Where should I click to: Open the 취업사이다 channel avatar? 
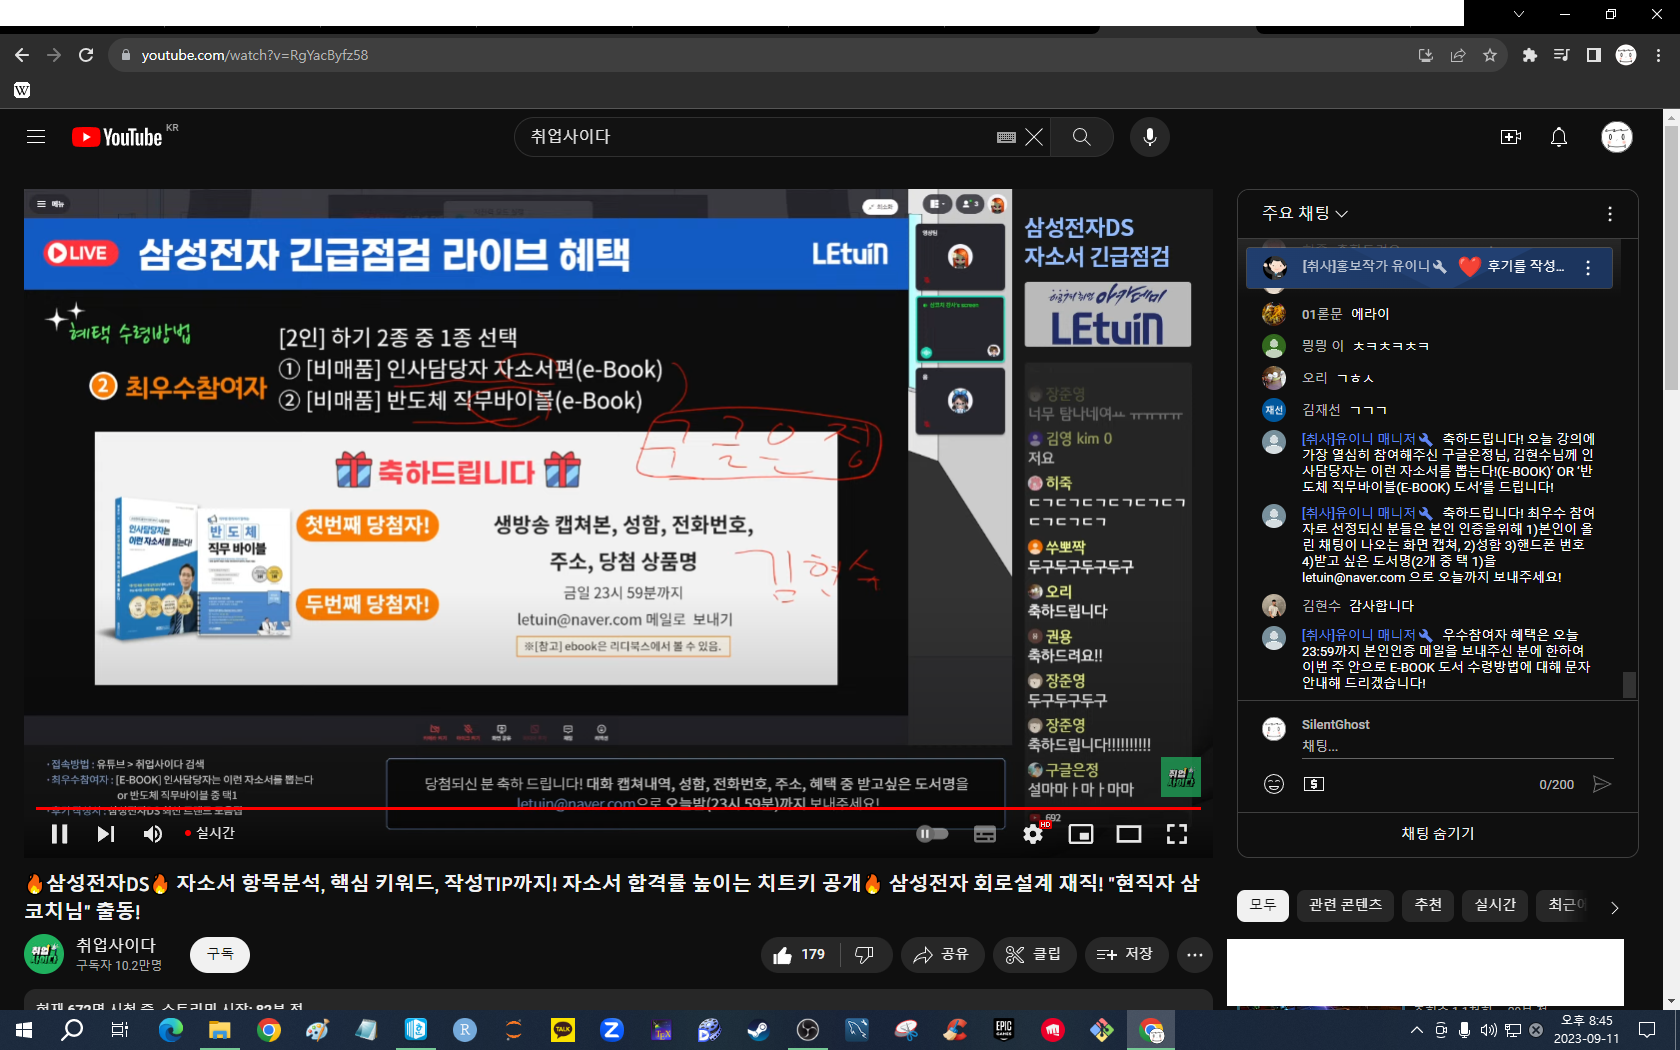pos(44,954)
